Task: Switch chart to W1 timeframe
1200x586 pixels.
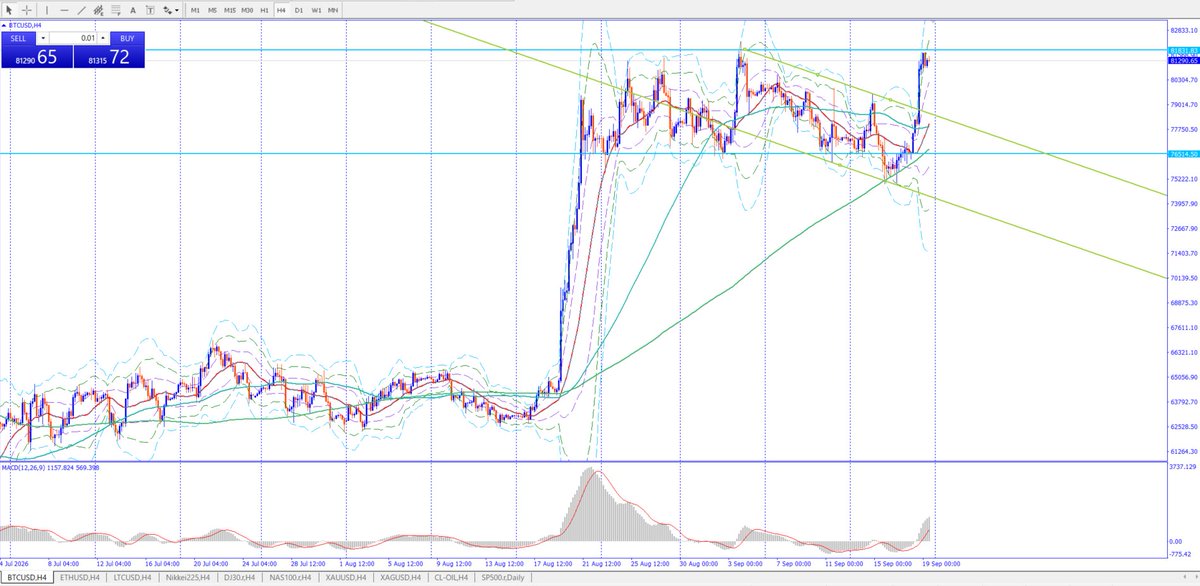Action: pos(316,10)
